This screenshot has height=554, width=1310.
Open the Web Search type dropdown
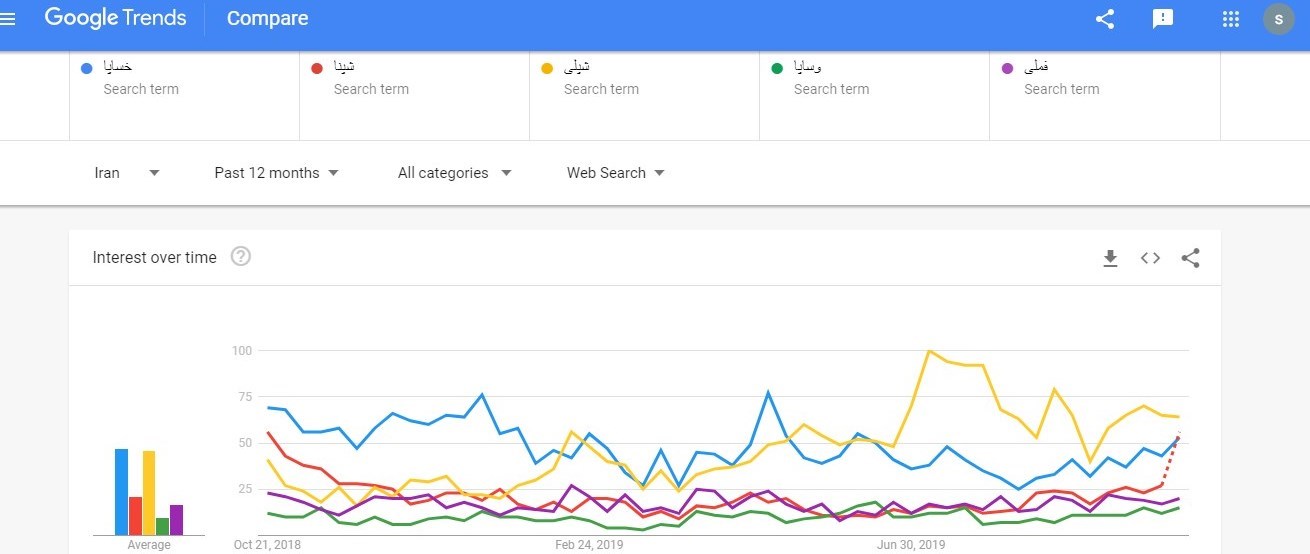pos(615,173)
